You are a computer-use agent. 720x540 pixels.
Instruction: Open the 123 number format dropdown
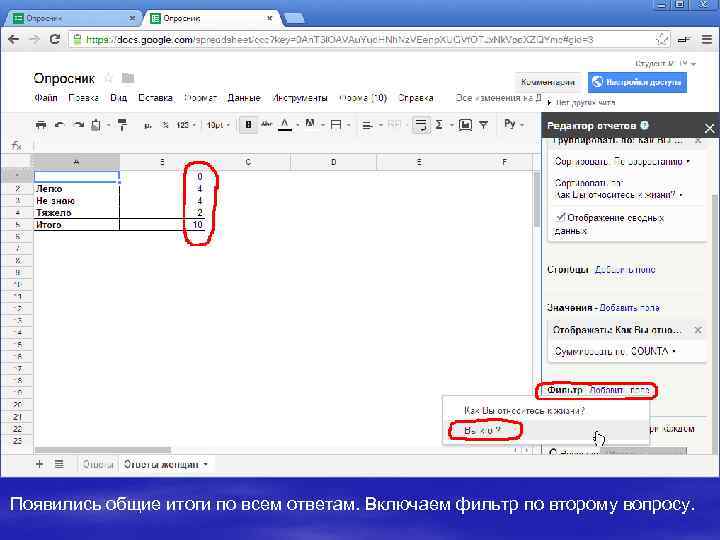pyautogui.click(x=186, y=125)
